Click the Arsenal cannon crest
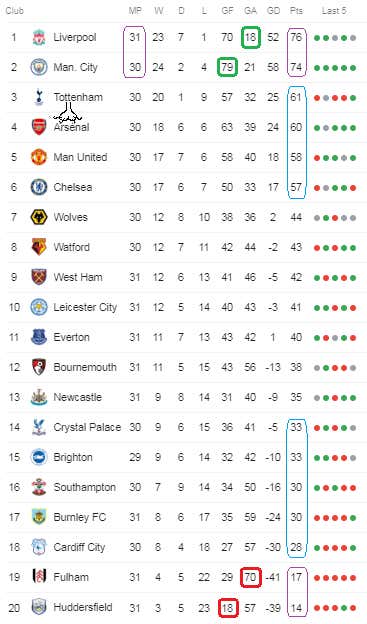Viewport: 367px width, 624px height. pos(39,127)
